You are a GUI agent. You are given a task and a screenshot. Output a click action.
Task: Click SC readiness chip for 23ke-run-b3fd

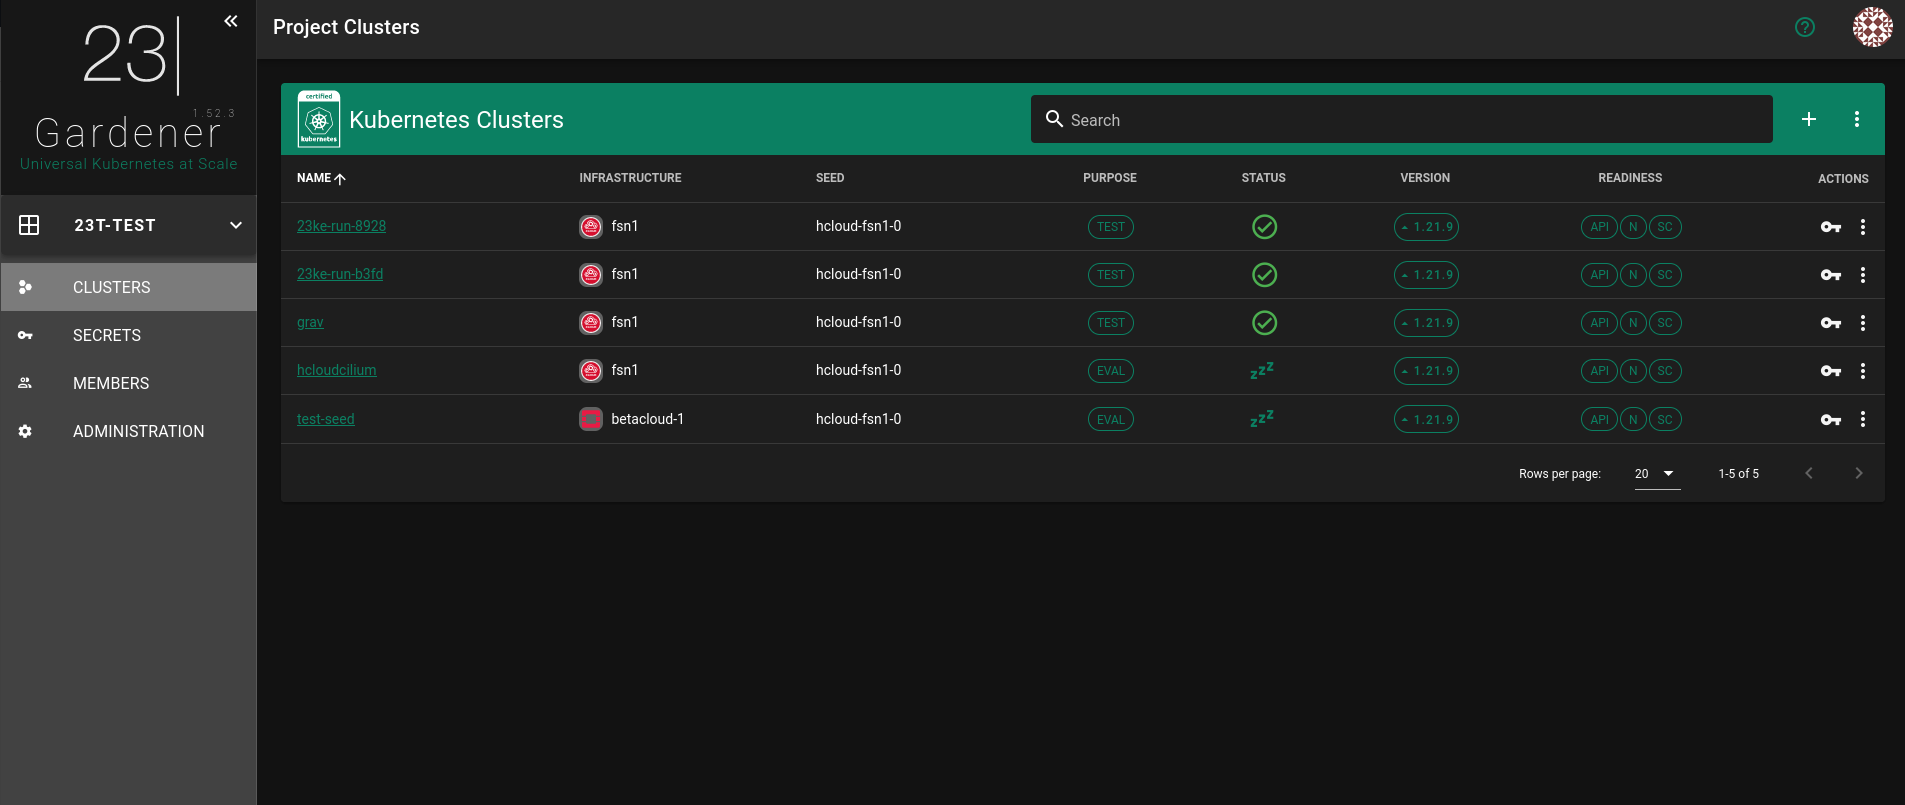pos(1665,275)
